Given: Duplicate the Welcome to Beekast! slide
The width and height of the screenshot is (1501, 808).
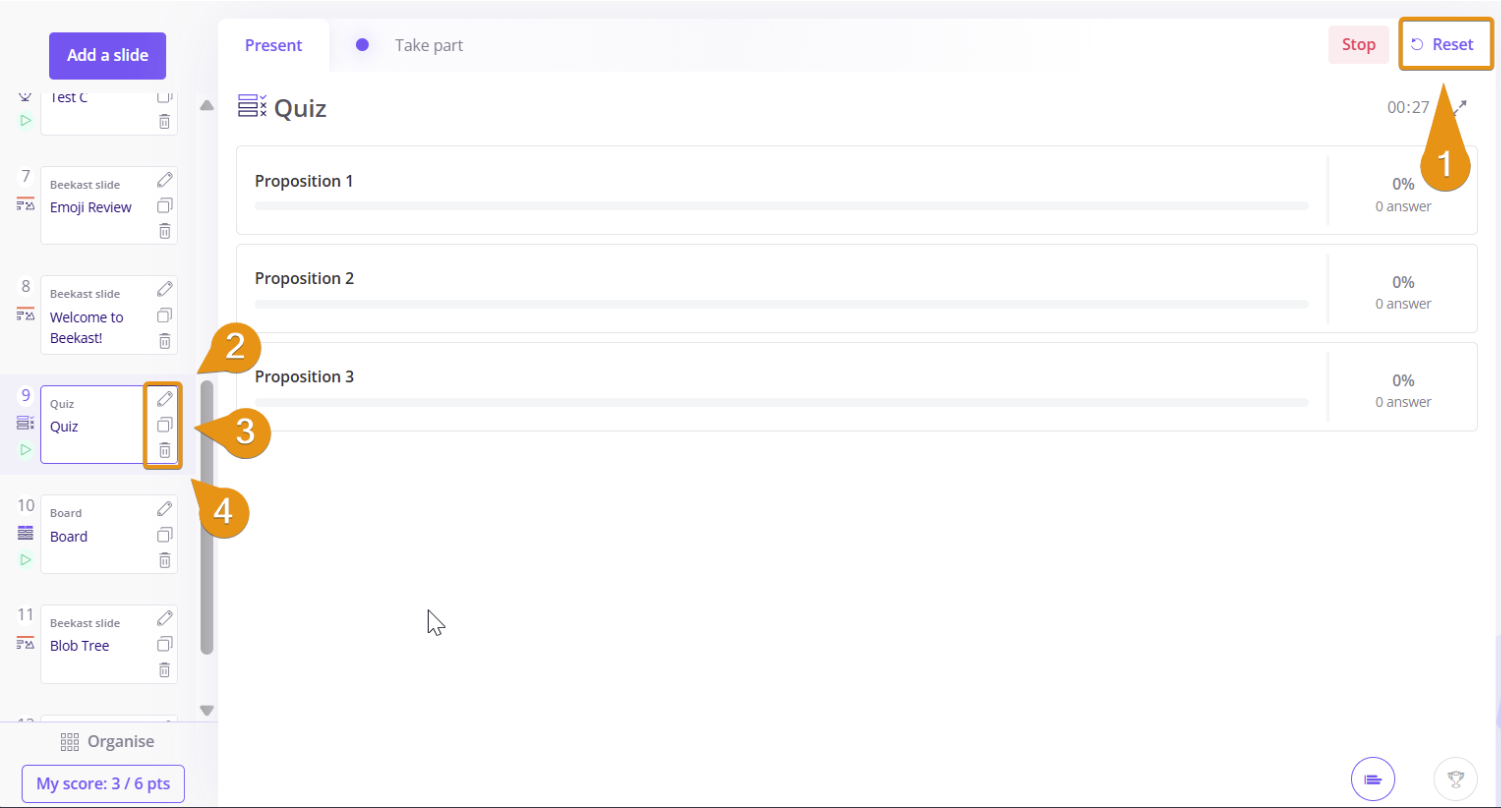Looking at the screenshot, I should coord(165,315).
